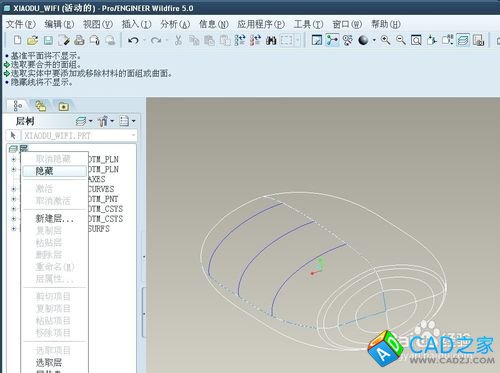Zoom in with the magnifier plus icon
The height and width of the screenshot is (373, 500).
coord(386,40)
